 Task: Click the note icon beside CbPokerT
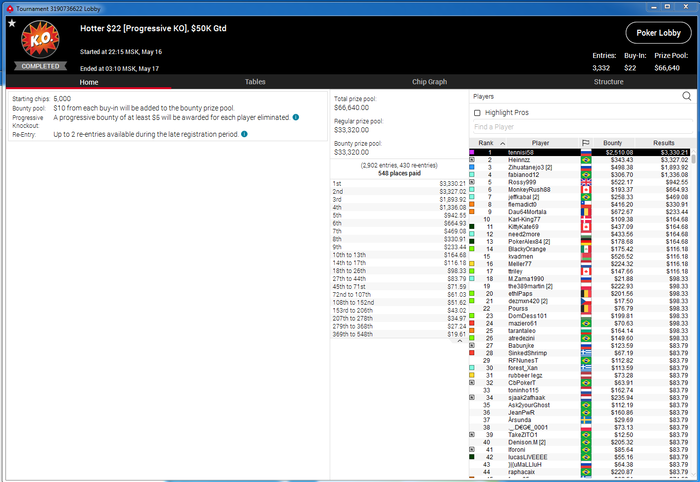coord(472,382)
